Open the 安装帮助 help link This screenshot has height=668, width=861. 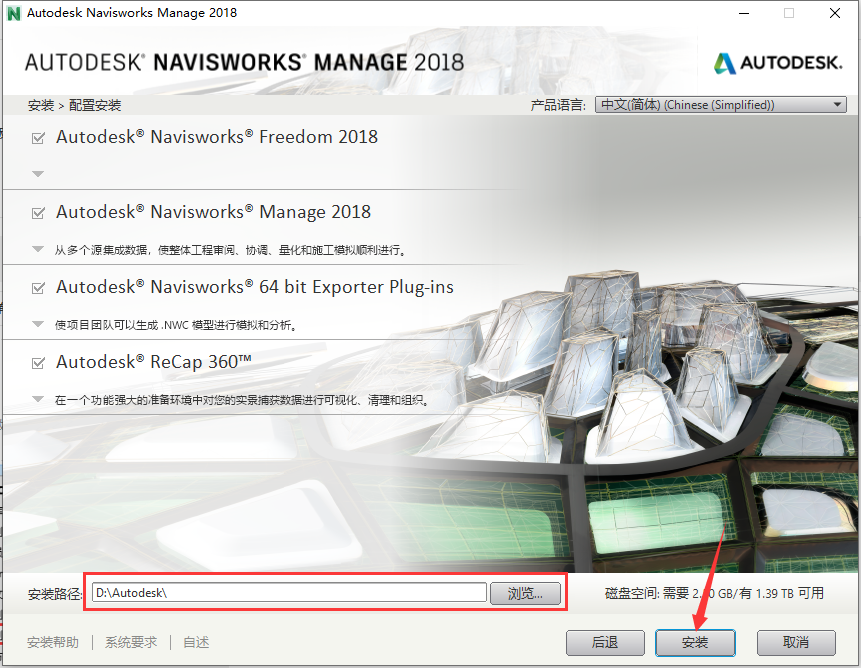point(53,642)
